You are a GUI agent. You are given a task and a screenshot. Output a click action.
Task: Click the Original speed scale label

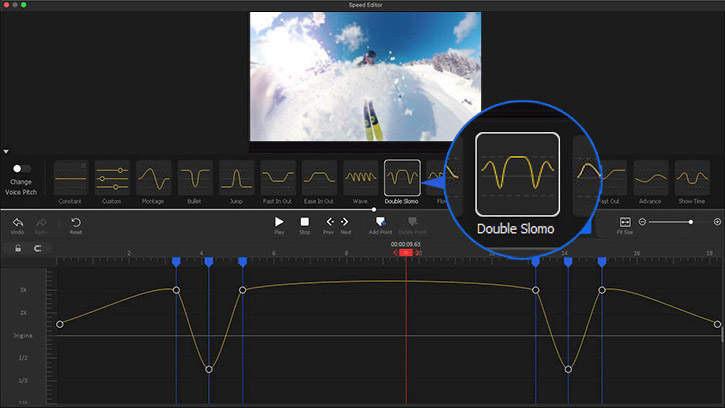click(x=23, y=335)
